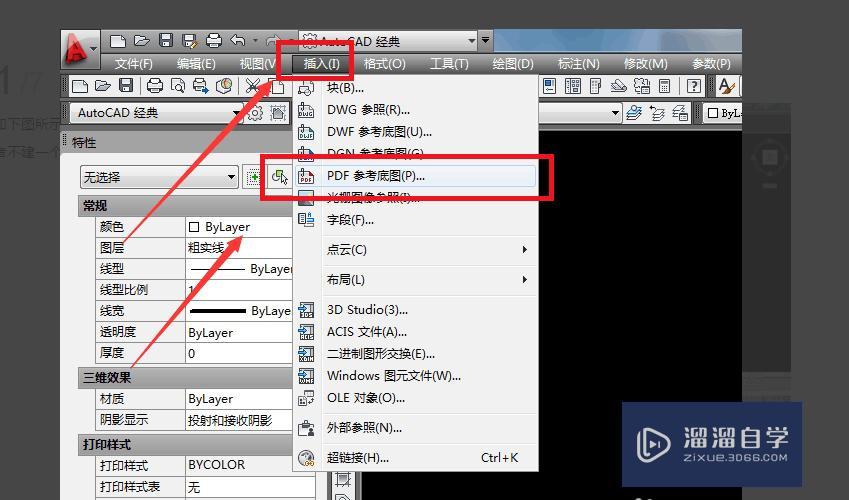Viewport: 849px width, 500px height.
Task: Open the 文件(F) menu
Action: point(133,64)
